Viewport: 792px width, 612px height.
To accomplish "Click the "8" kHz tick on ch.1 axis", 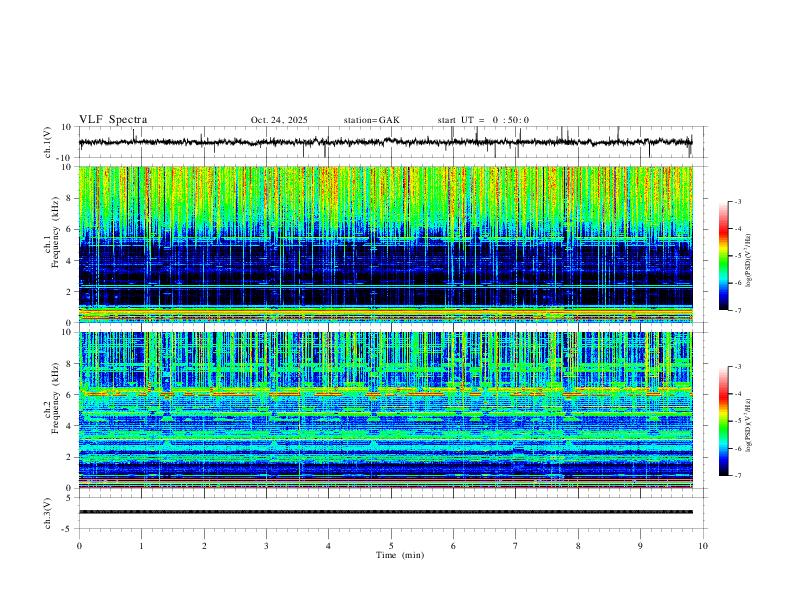I will (69, 198).
